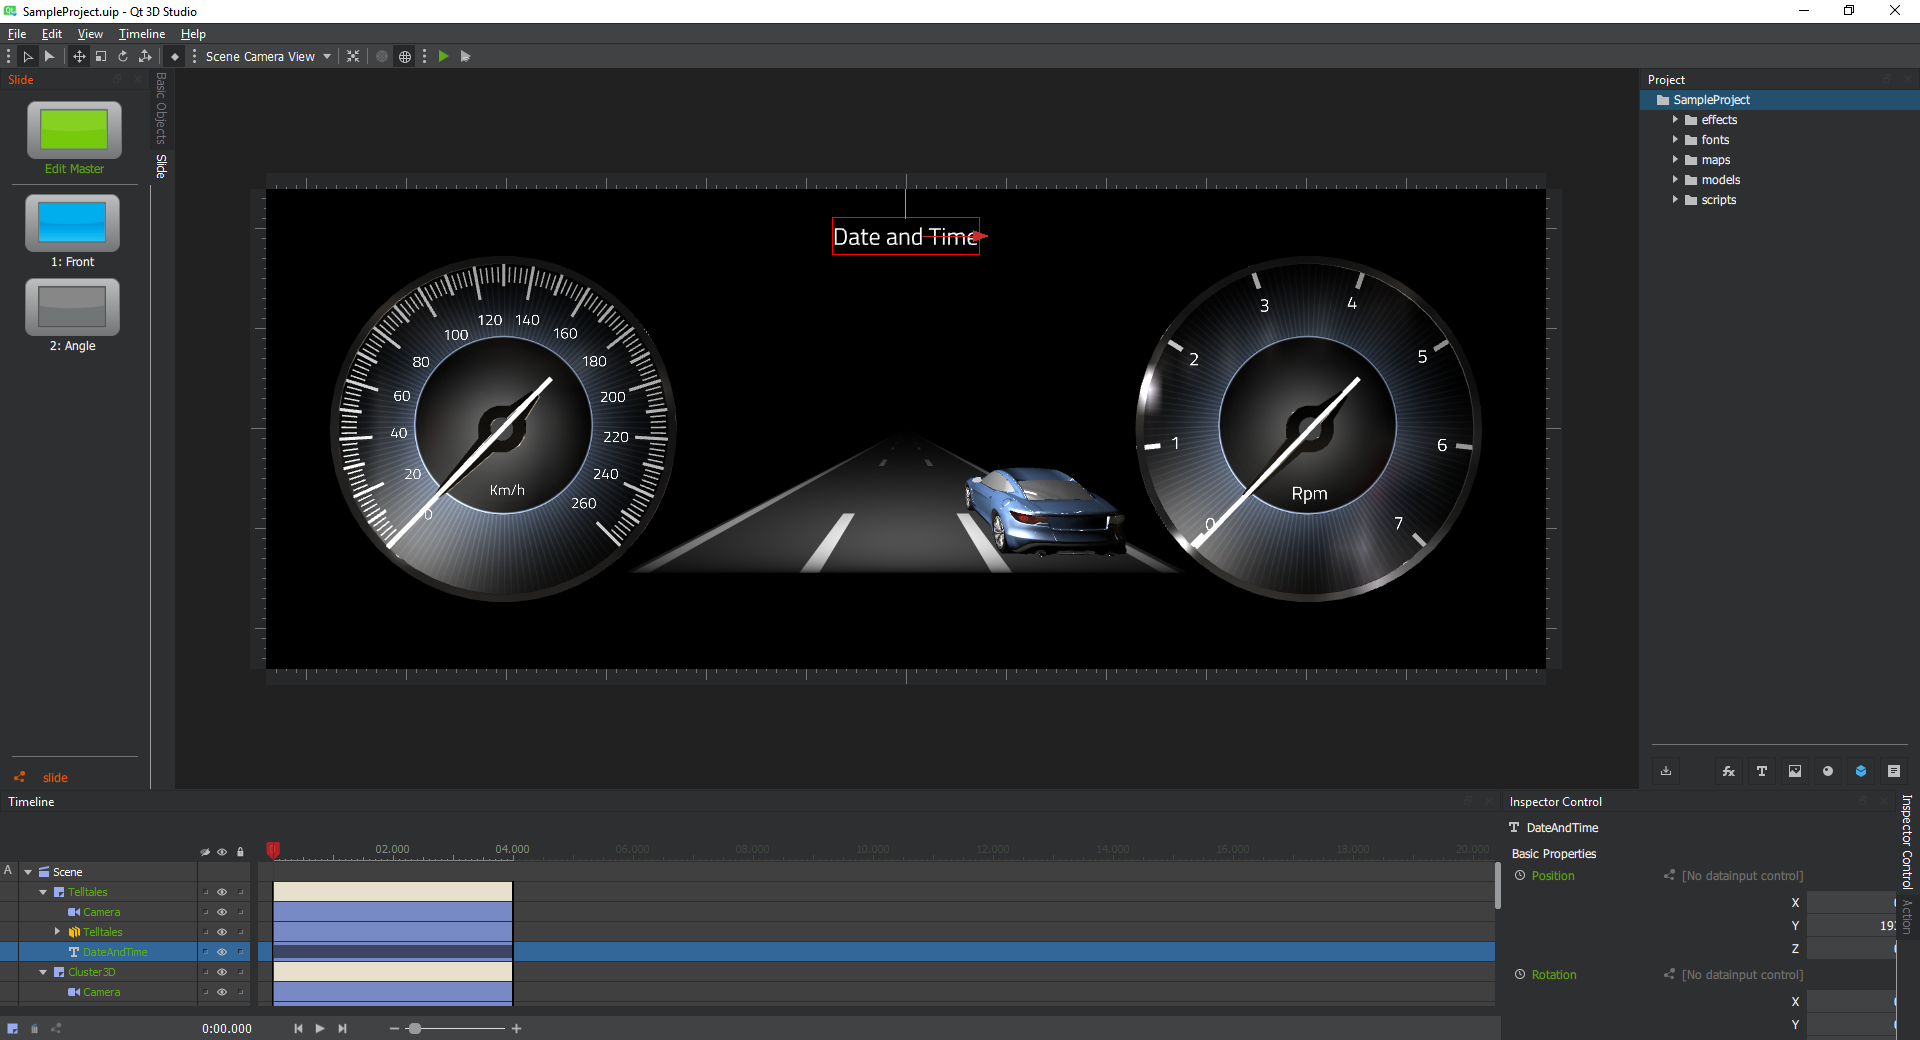The image size is (1920, 1040).
Task: Show effects with the fx filter icon
Action: [x=1728, y=771]
